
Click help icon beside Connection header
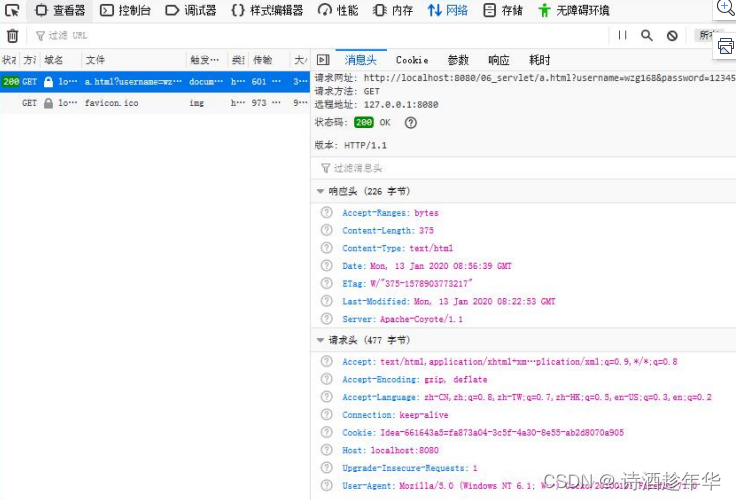tap(327, 415)
